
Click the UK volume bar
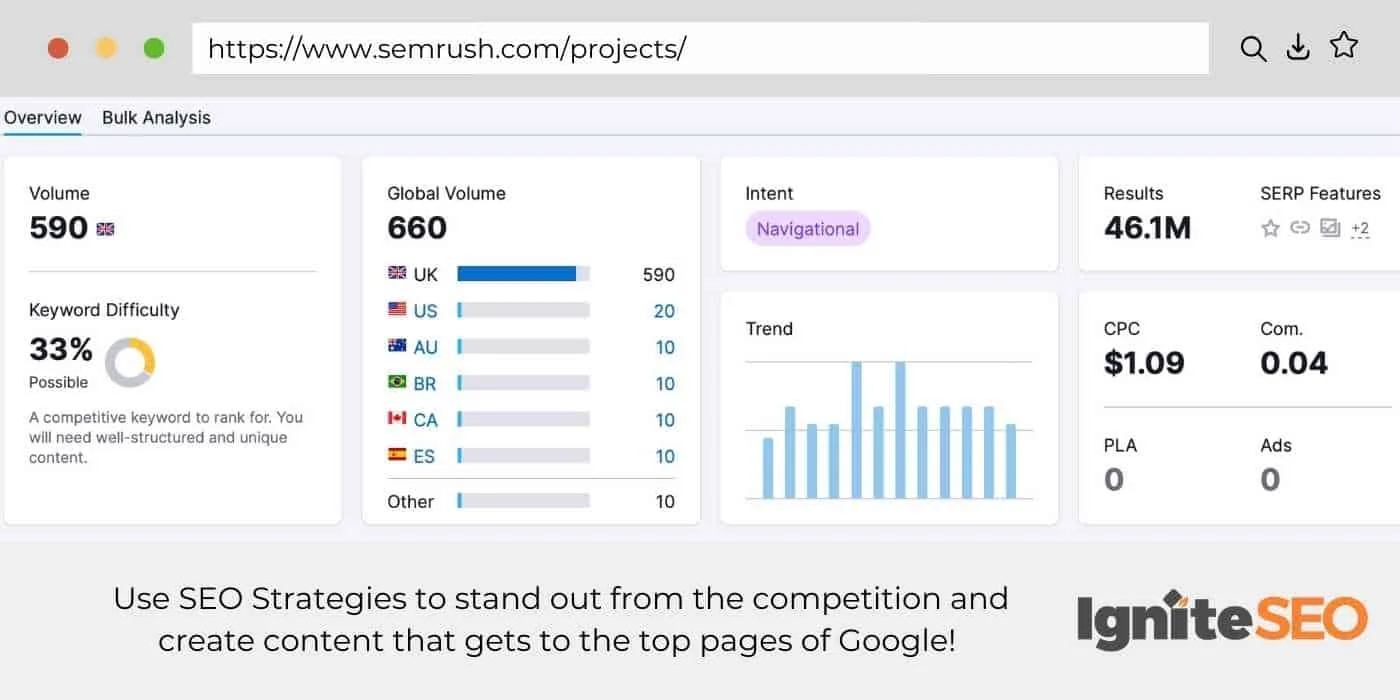pyautogui.click(x=517, y=274)
